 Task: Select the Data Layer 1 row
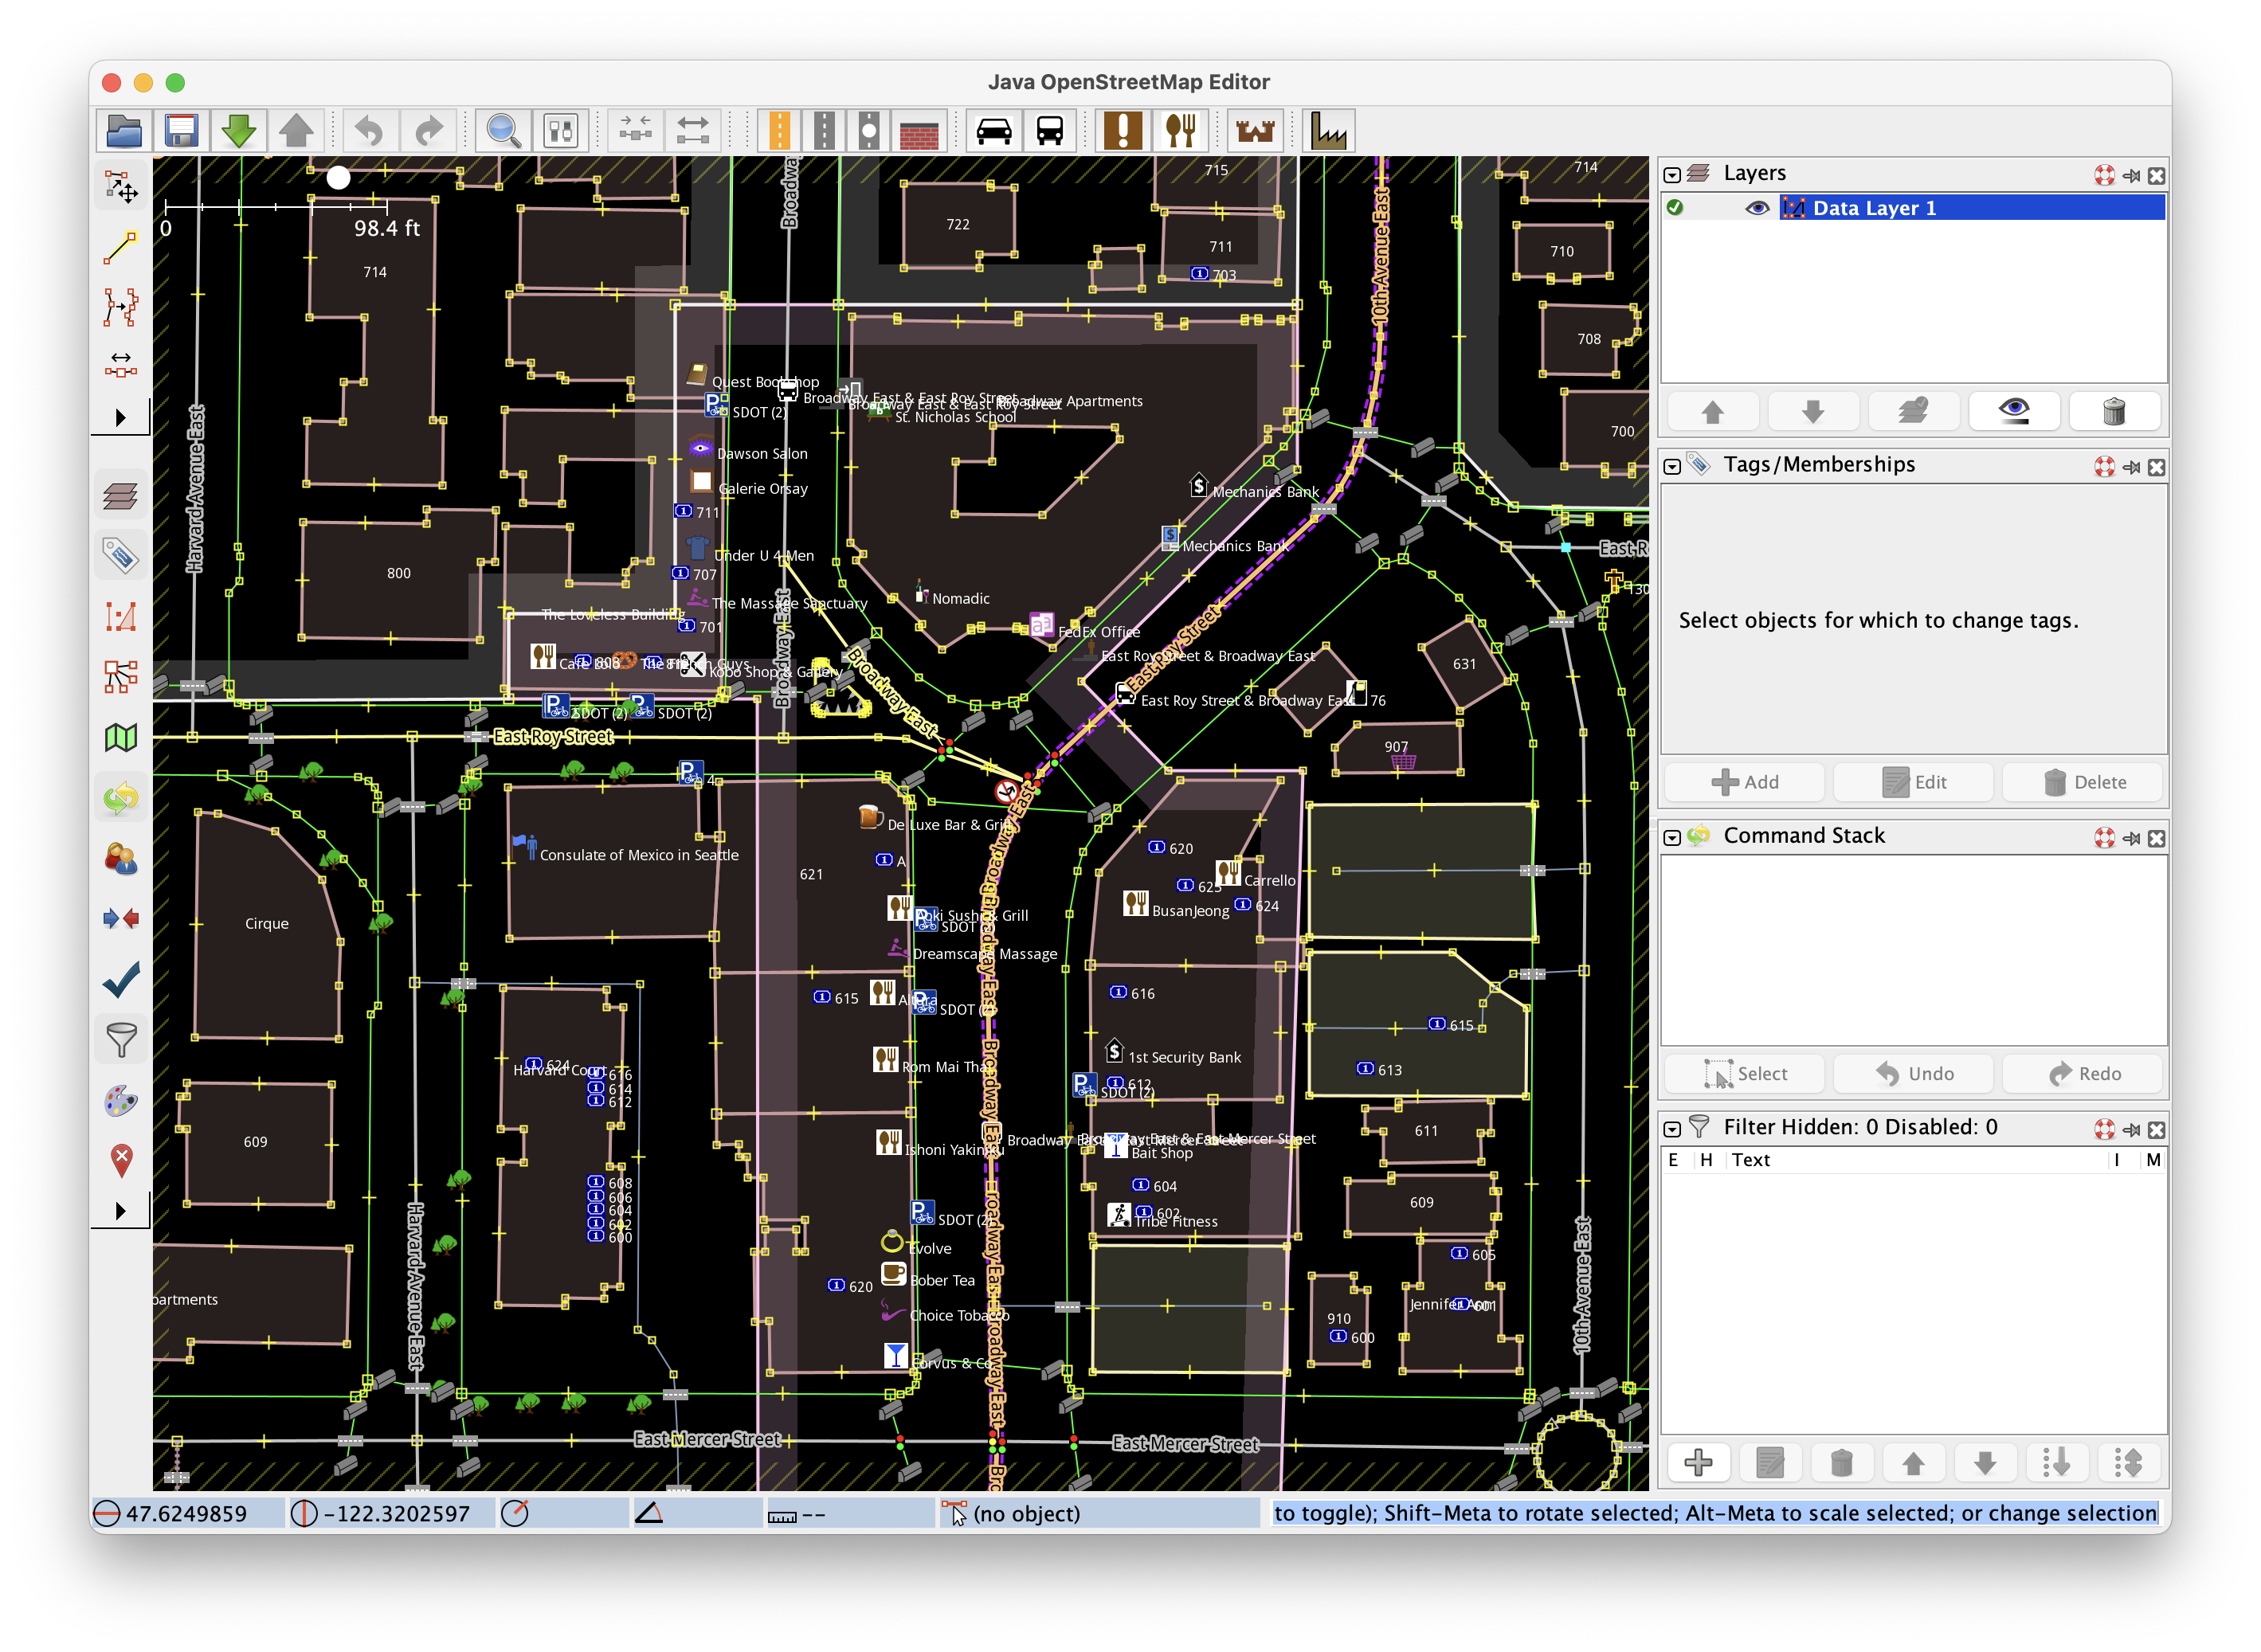(1913, 208)
